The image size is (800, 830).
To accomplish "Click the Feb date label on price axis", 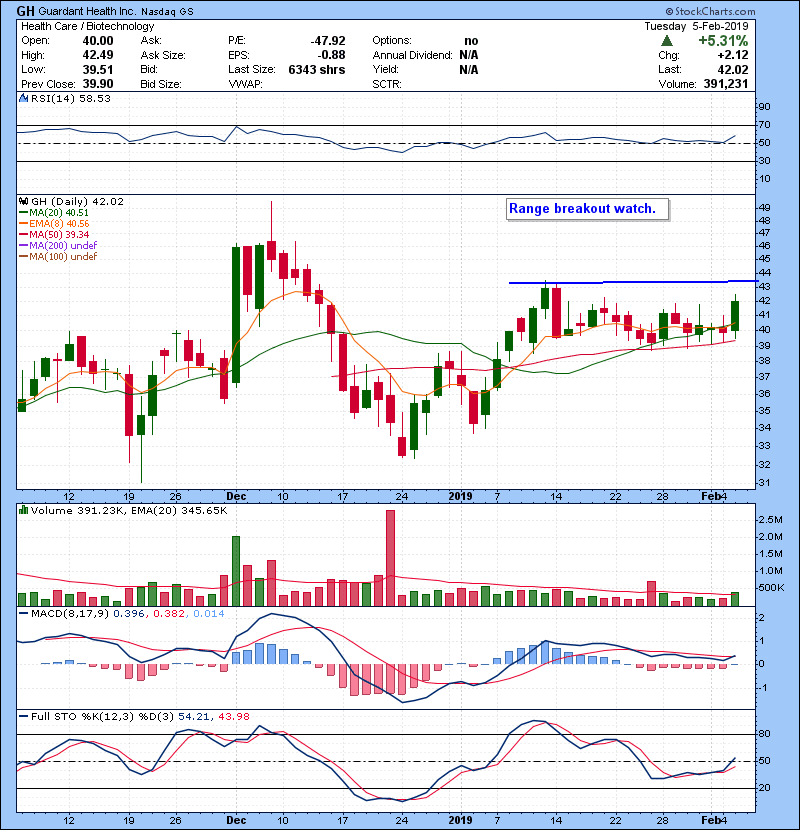I will 710,496.
